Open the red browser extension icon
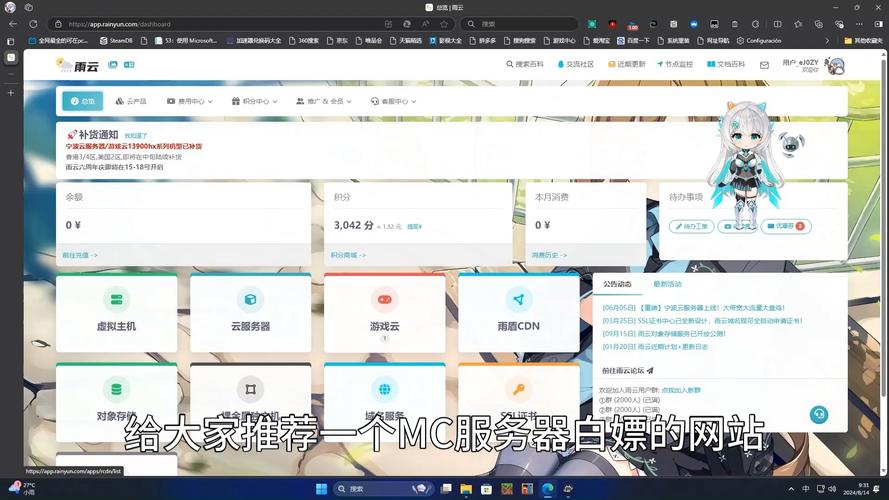 coord(612,24)
